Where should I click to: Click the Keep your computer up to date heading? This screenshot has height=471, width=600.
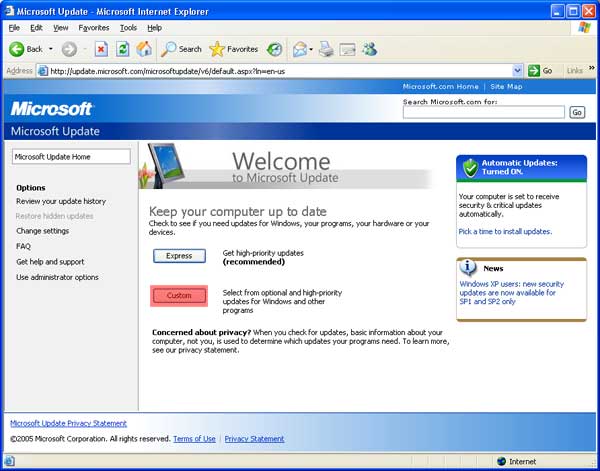(x=238, y=212)
